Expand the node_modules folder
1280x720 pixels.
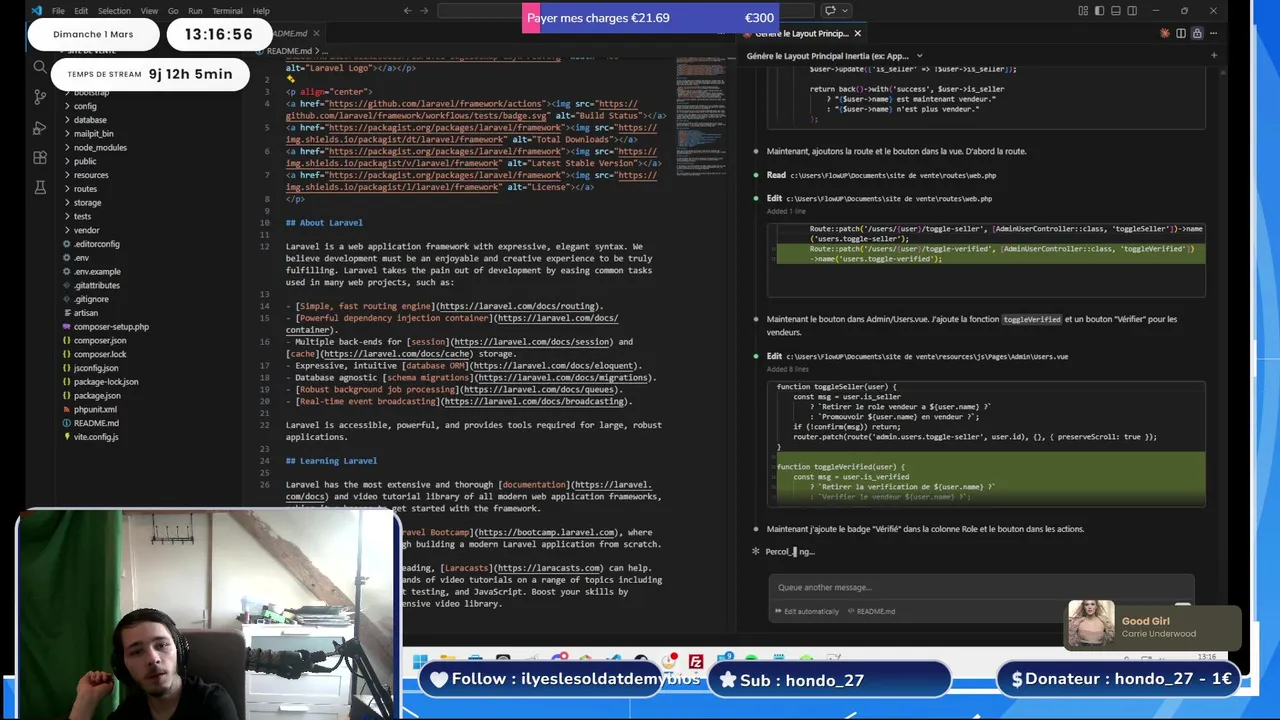[100, 148]
